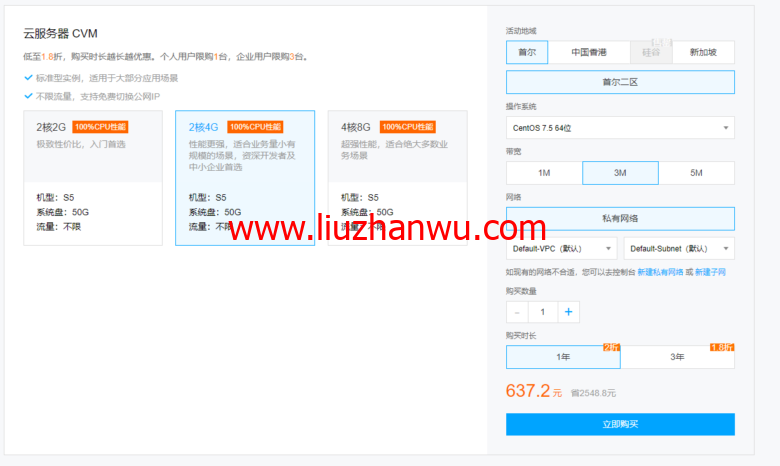This screenshot has height=466, width=780.
Task: Click the 系统盘: 50G line in 2核2G card
Action: 63,212
